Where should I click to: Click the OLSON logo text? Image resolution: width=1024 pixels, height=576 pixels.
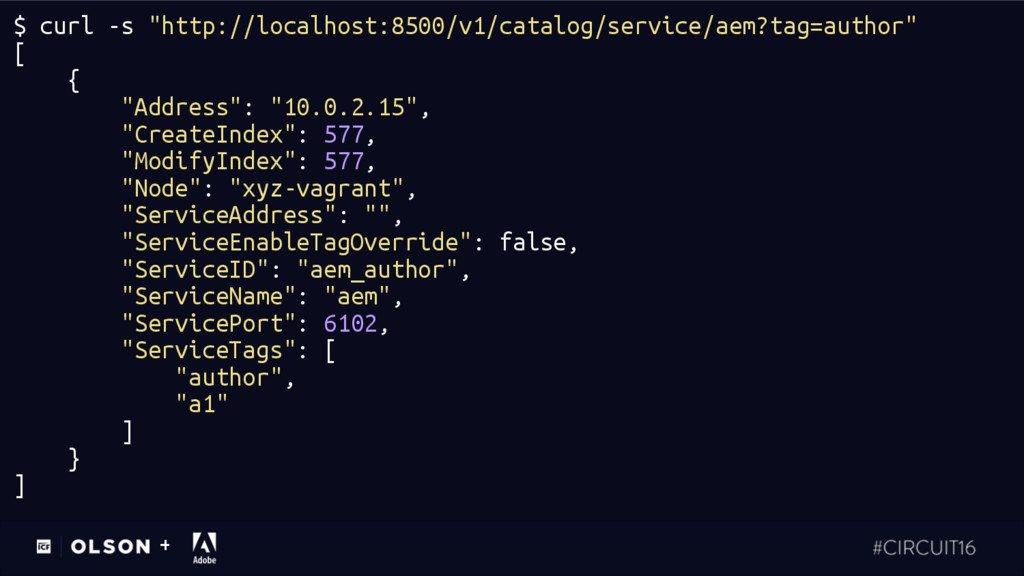(x=110, y=547)
